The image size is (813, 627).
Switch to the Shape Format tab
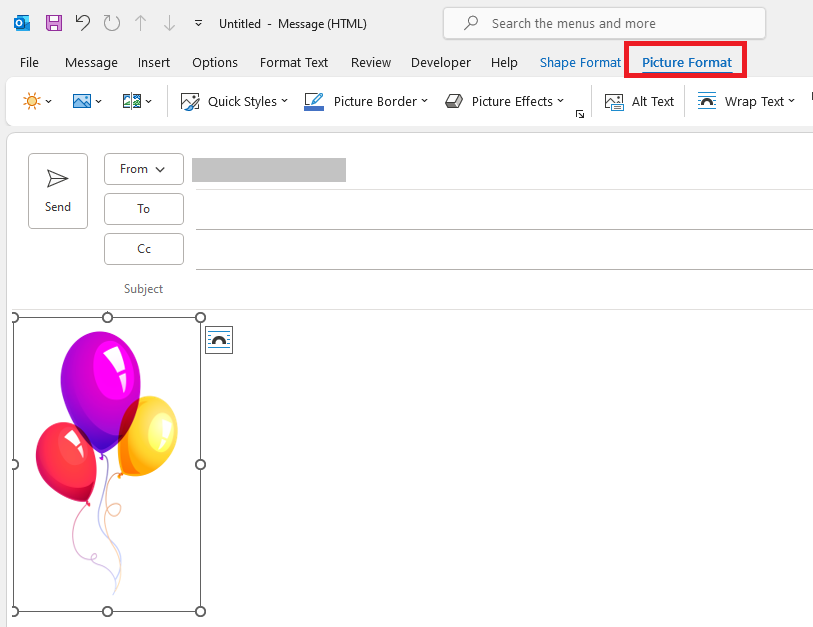580,63
